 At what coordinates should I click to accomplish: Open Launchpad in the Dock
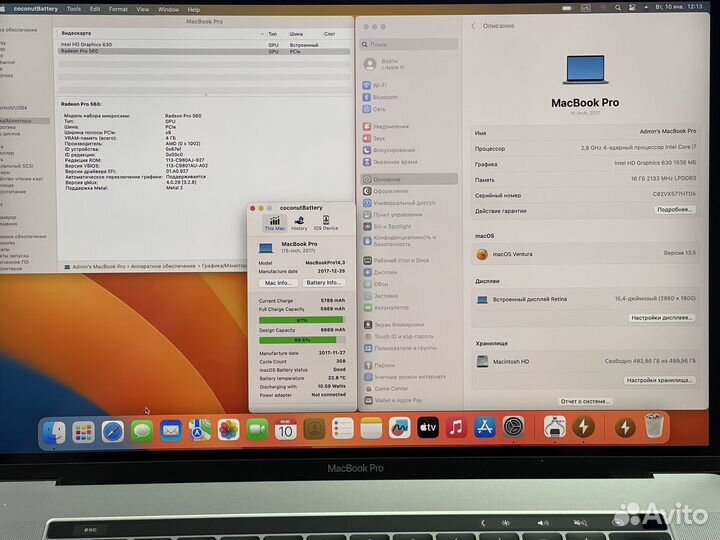coord(84,433)
